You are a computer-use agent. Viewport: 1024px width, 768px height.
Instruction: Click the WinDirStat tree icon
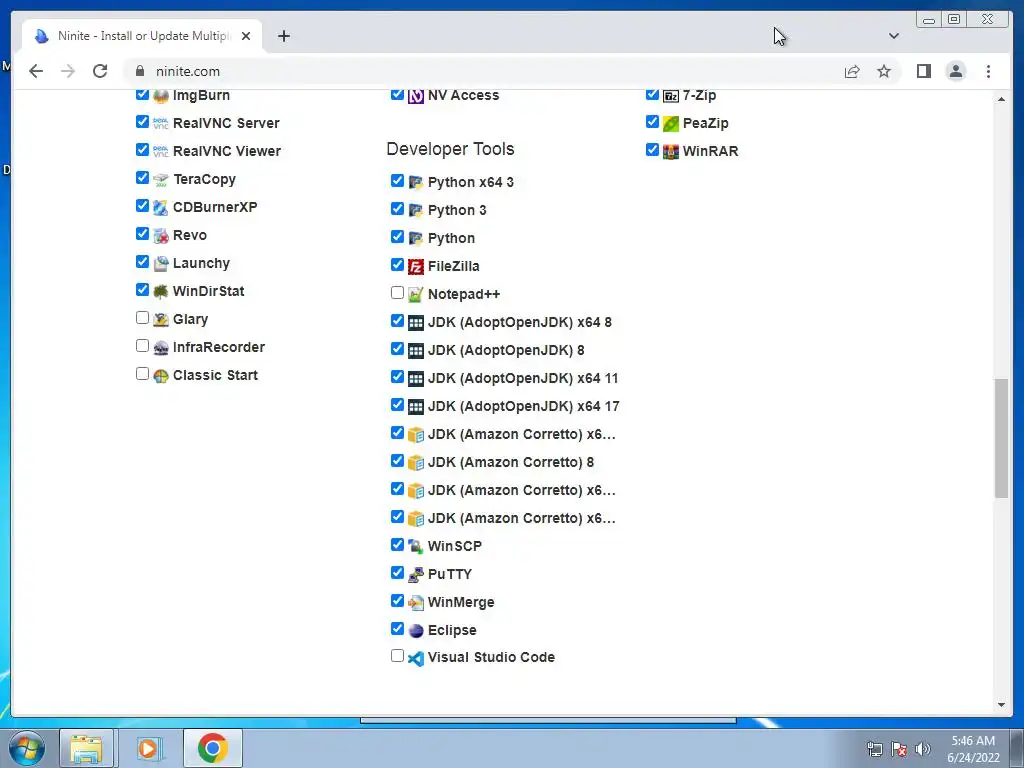[161, 292]
